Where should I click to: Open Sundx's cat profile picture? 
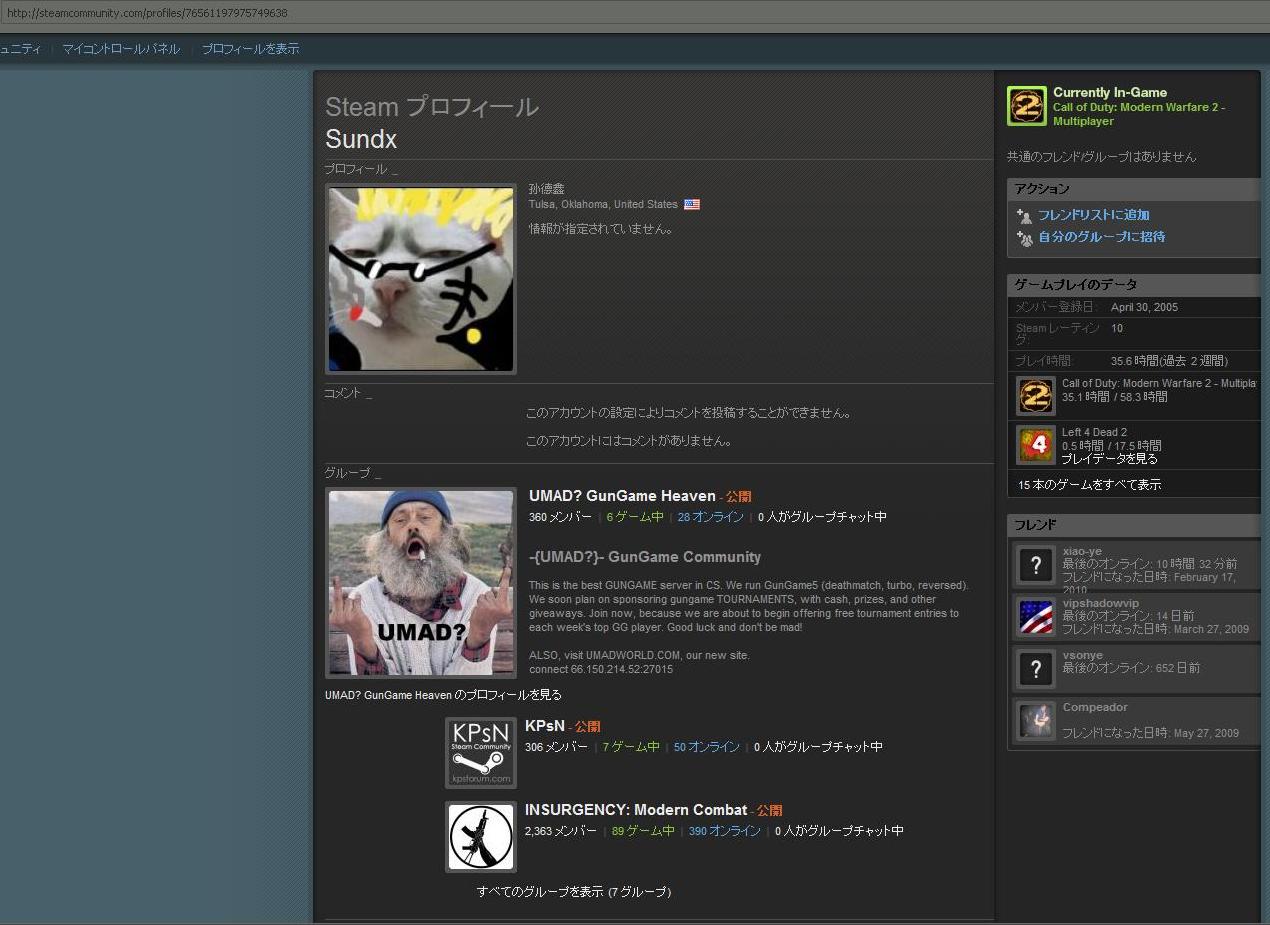(x=421, y=279)
